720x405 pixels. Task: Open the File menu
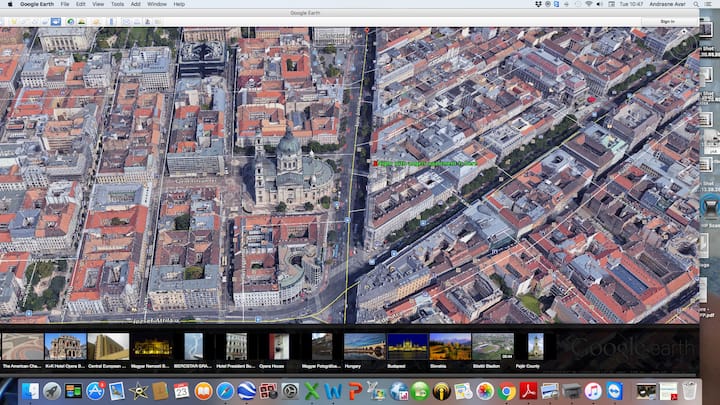tap(65, 4)
